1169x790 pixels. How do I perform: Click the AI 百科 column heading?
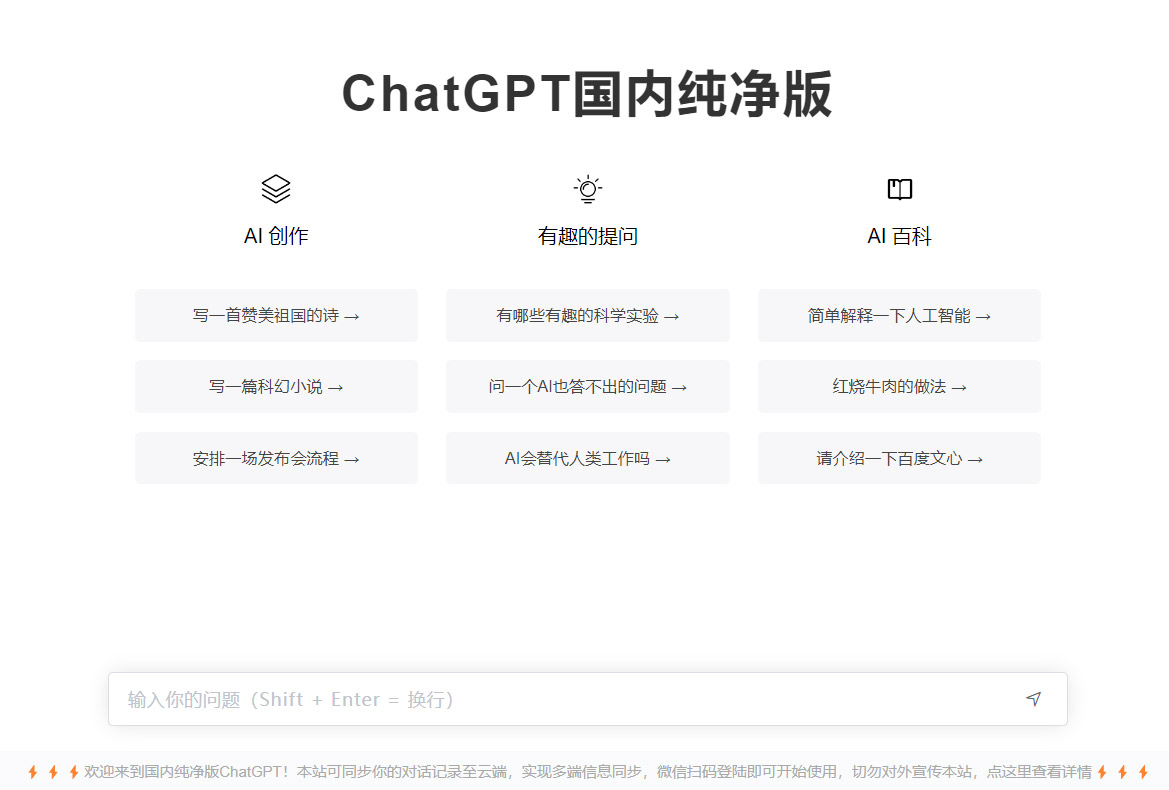coord(899,236)
